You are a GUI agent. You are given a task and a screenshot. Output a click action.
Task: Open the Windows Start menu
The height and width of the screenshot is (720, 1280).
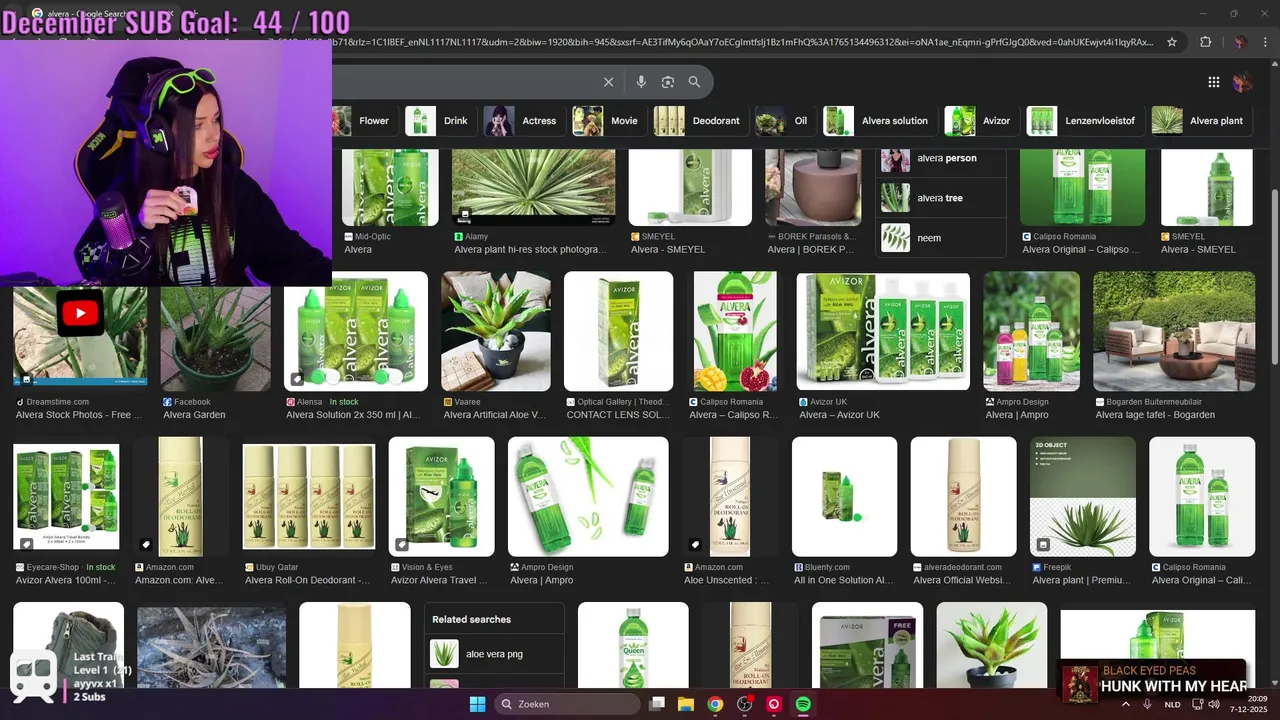[477, 704]
